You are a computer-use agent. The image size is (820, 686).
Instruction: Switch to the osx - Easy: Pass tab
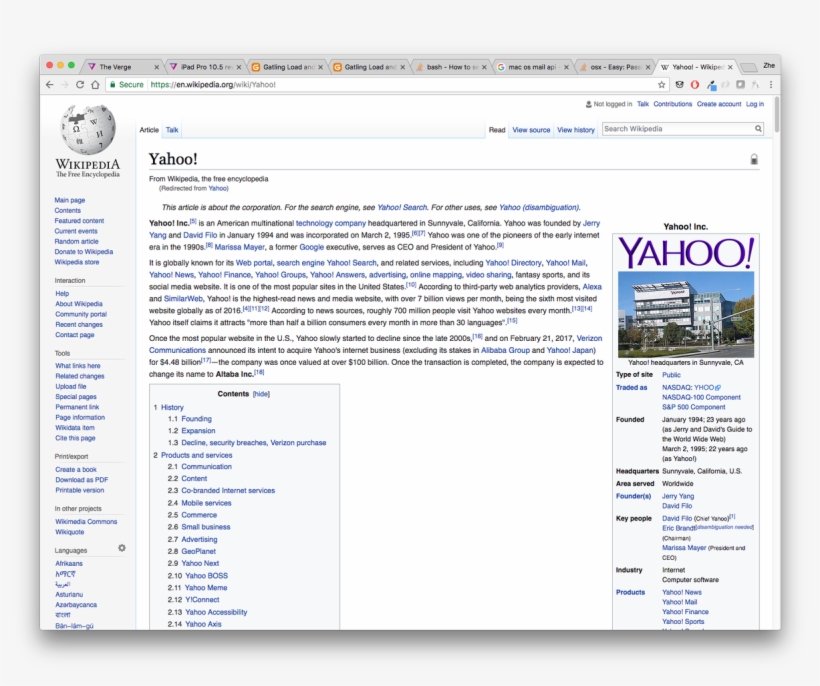(x=613, y=67)
